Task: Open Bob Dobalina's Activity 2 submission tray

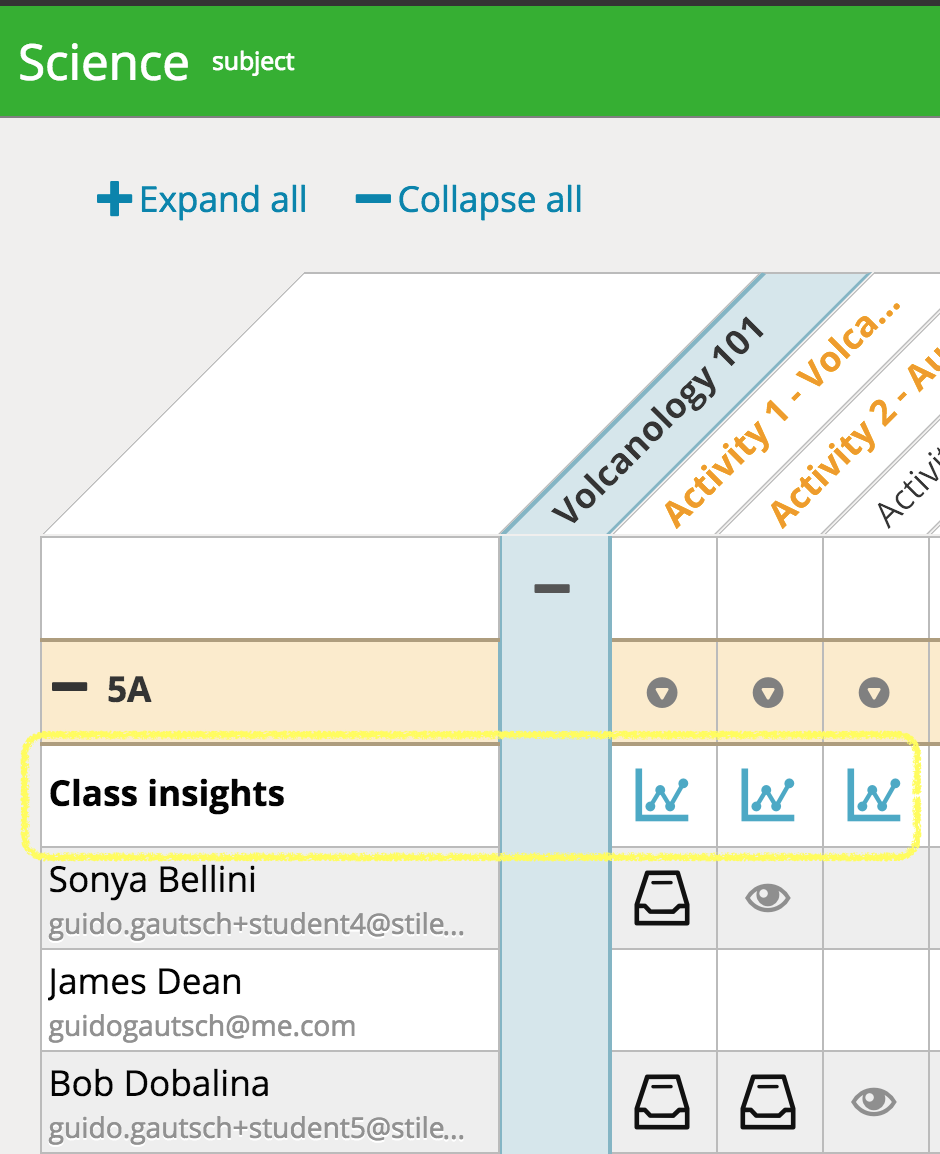Action: click(x=768, y=1102)
